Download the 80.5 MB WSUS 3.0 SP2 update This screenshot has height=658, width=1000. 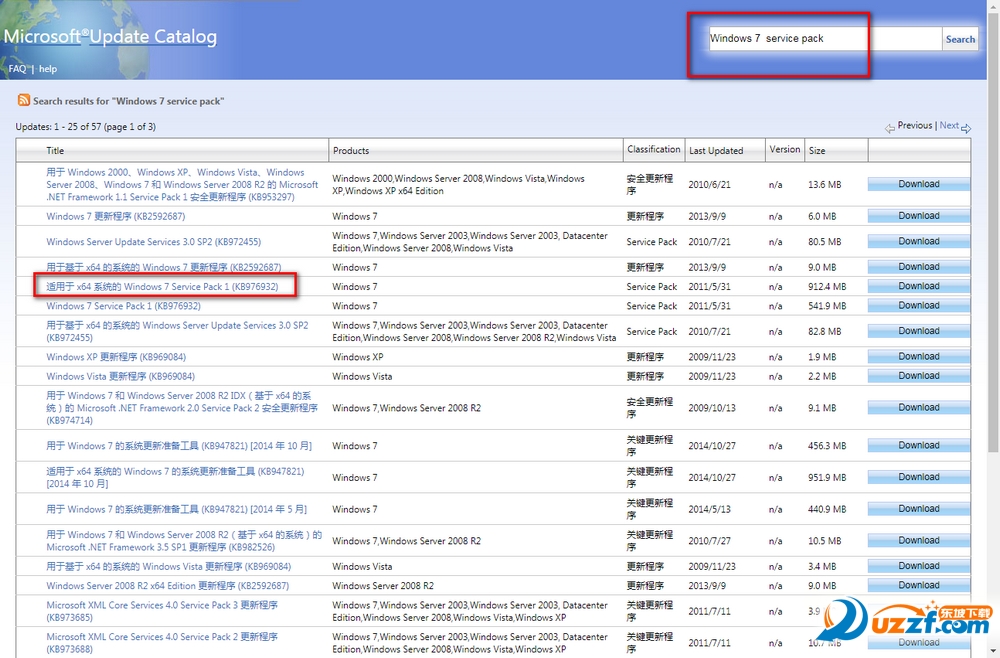tap(918, 242)
